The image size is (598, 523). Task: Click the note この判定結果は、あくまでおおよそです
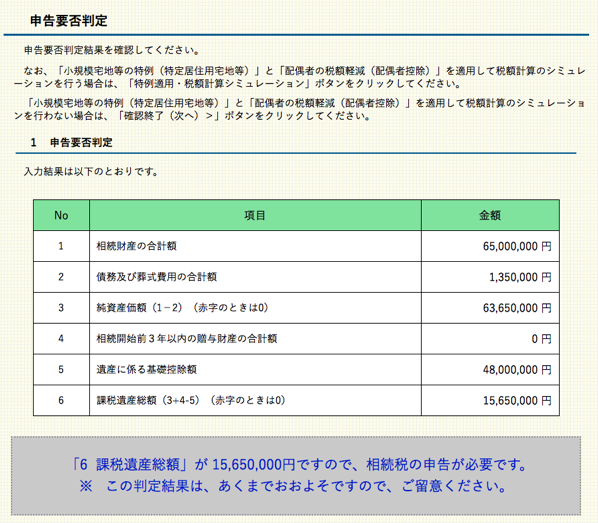tap(293, 486)
